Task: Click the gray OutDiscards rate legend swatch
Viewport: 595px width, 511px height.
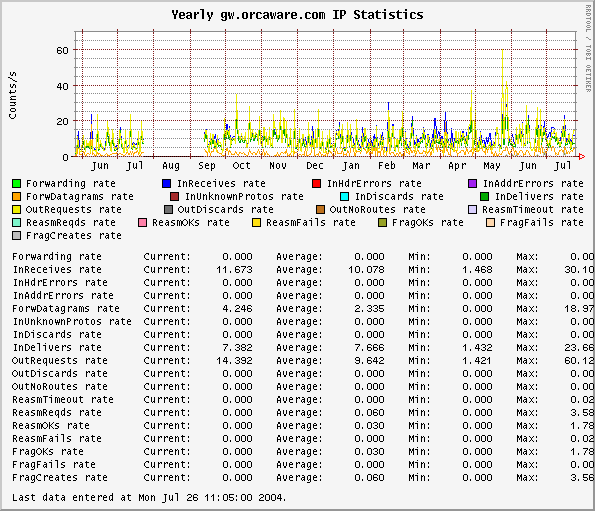Action: pyautogui.click(x=168, y=209)
